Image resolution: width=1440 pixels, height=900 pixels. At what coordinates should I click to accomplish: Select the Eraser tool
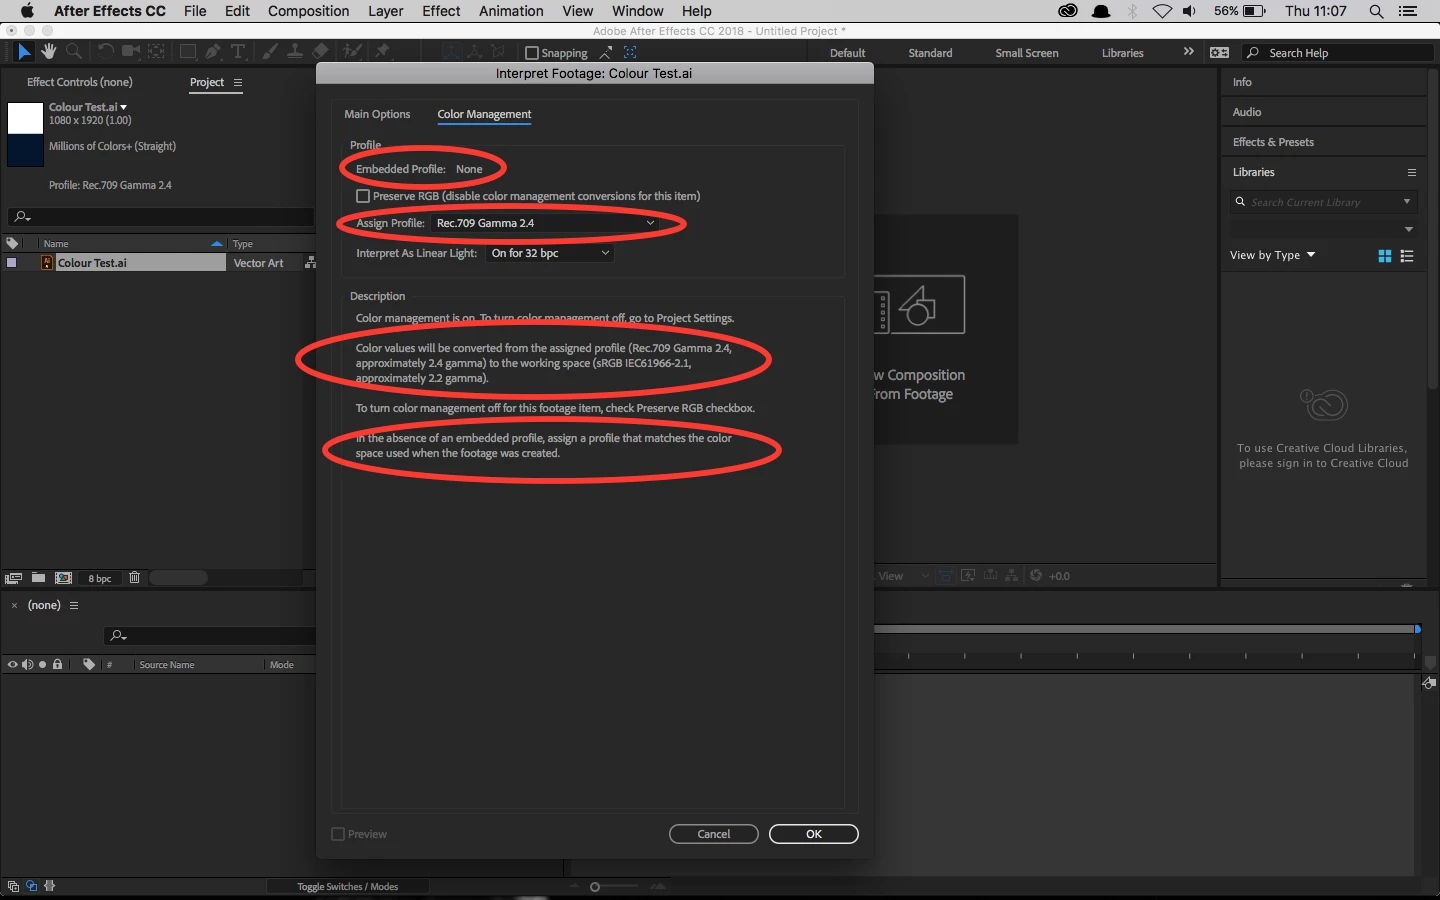click(320, 51)
